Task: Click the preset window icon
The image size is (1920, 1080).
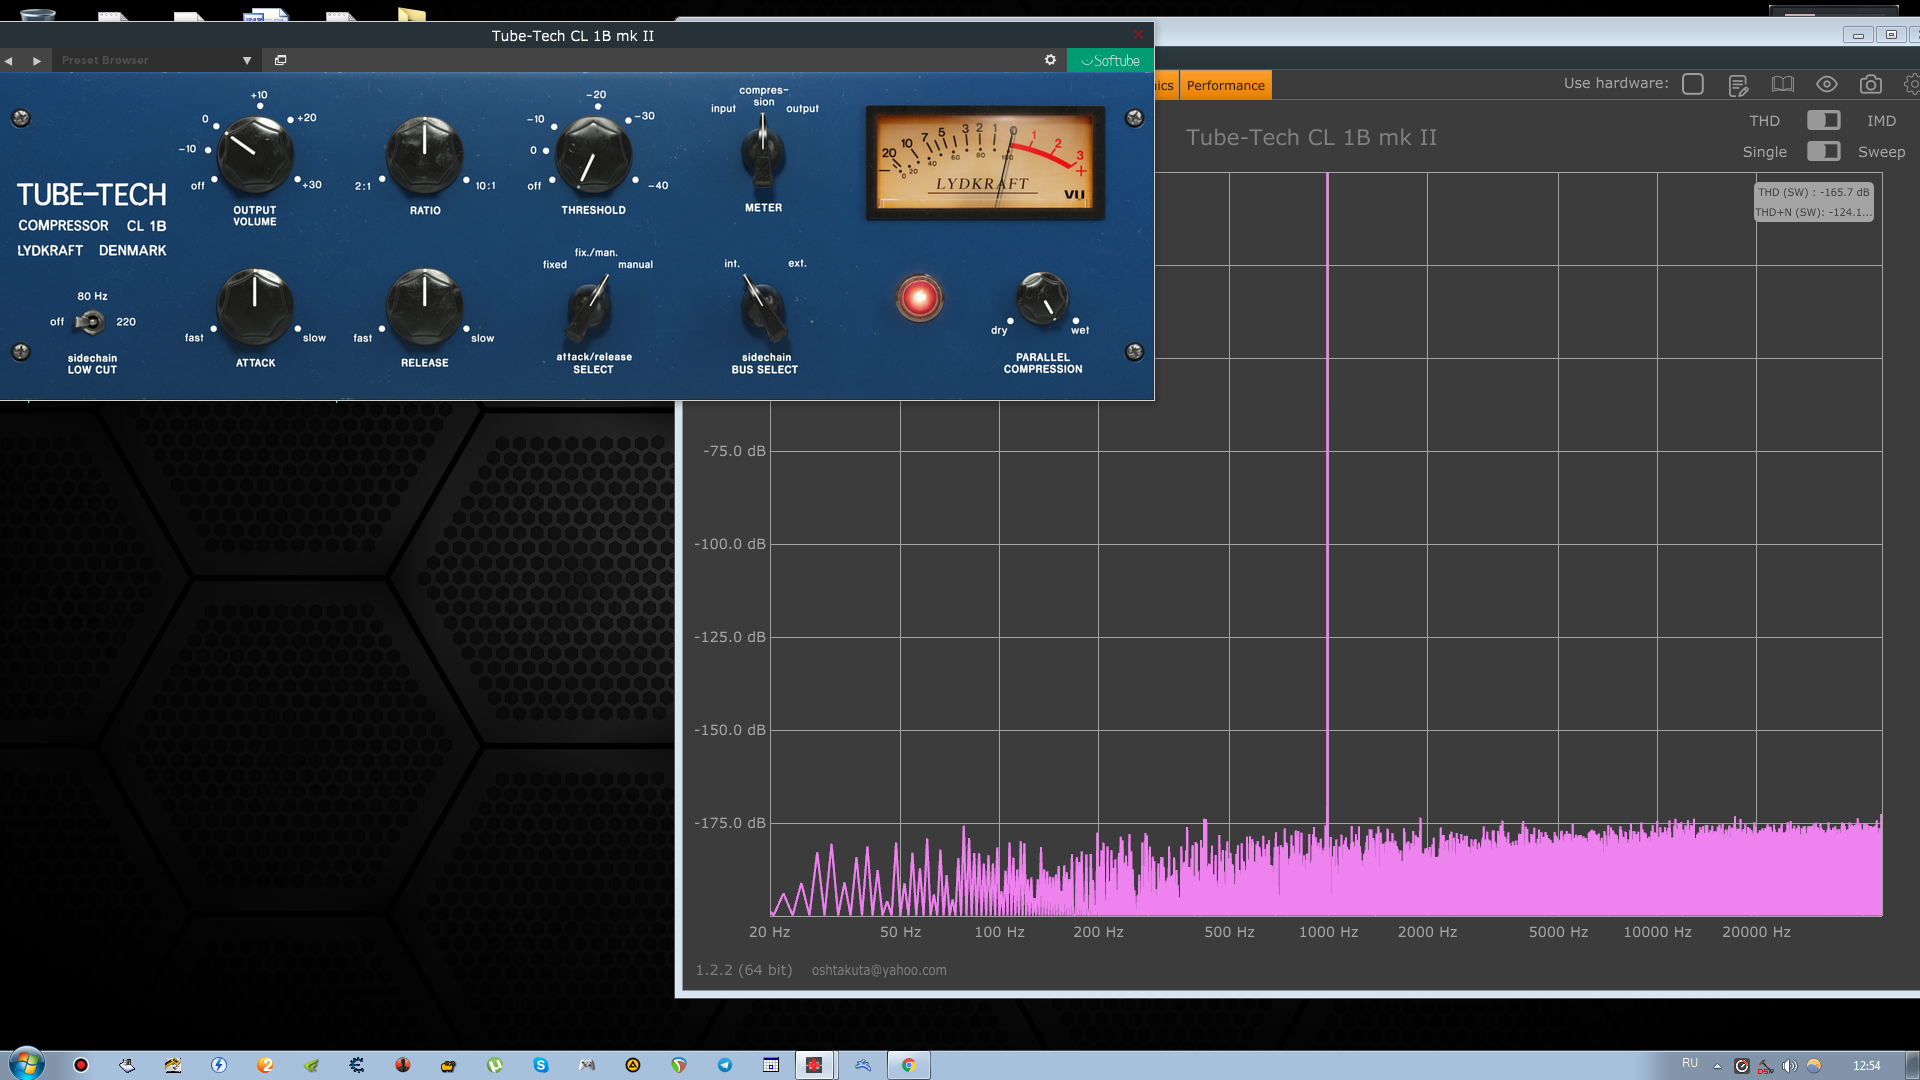Action: [280, 60]
